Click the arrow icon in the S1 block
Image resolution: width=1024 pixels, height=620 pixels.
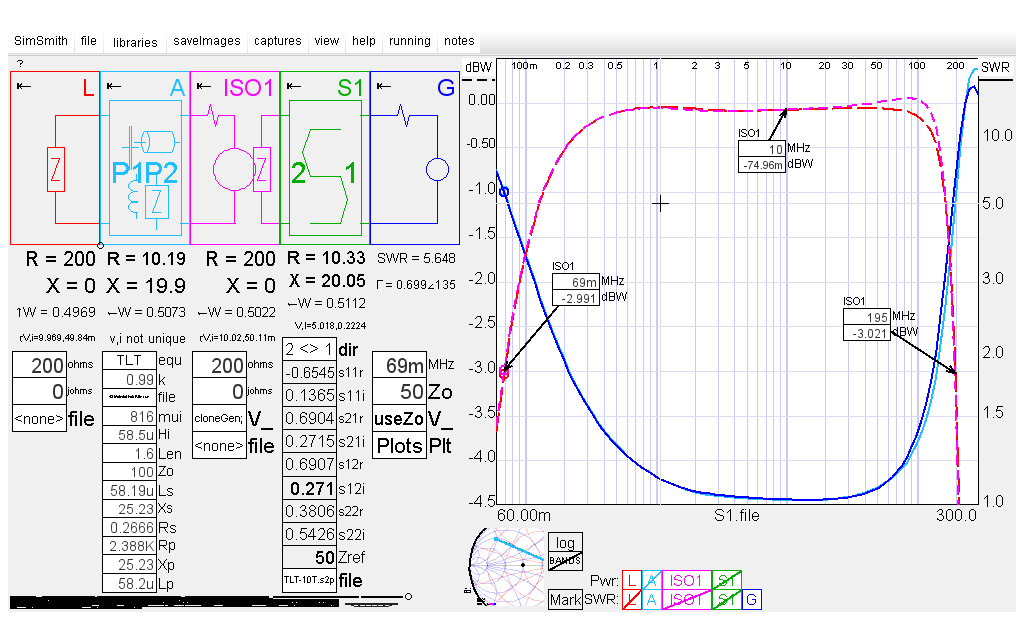point(294,86)
